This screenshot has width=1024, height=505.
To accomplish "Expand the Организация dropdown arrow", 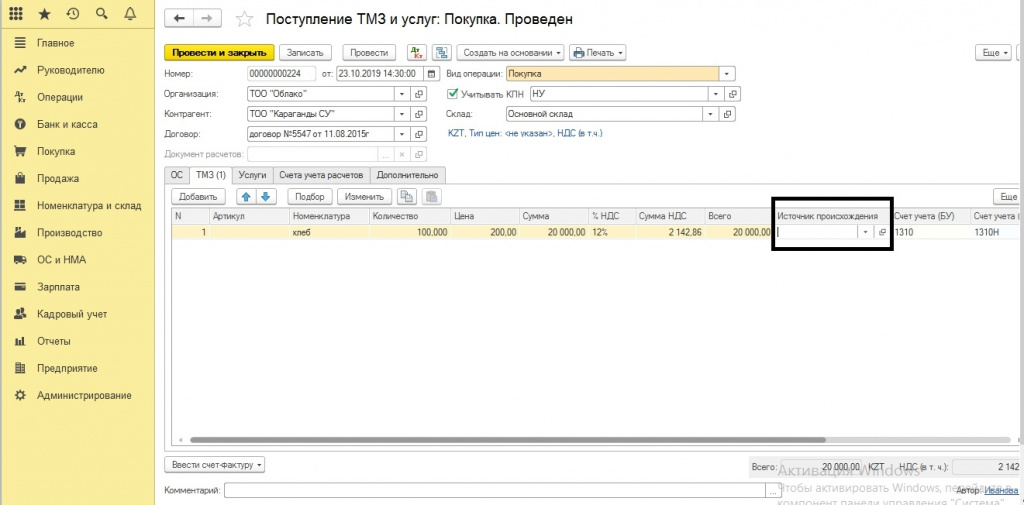I will pyautogui.click(x=402, y=94).
